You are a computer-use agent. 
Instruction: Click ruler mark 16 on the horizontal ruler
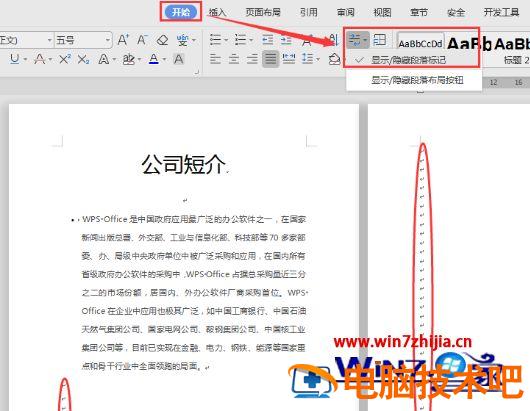point(518,82)
